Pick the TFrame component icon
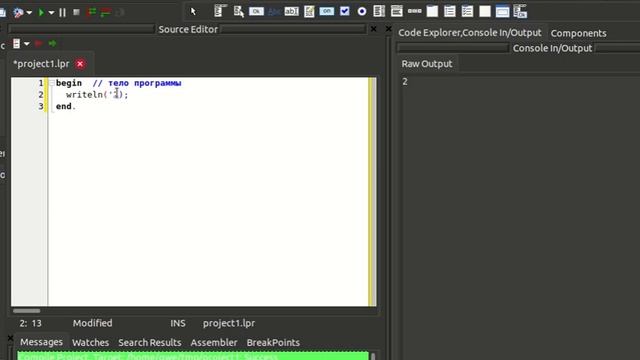The height and width of the screenshot is (360, 640). click(502, 11)
